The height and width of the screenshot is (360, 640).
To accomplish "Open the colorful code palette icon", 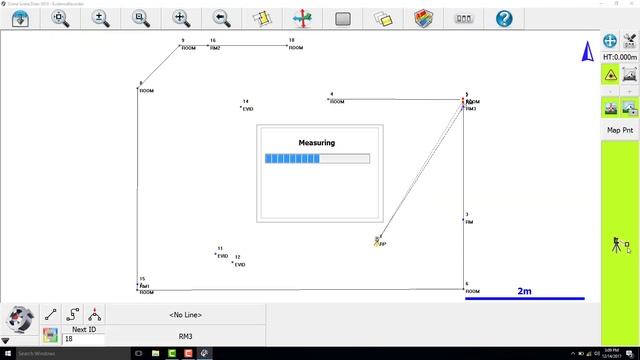I will click(51, 336).
